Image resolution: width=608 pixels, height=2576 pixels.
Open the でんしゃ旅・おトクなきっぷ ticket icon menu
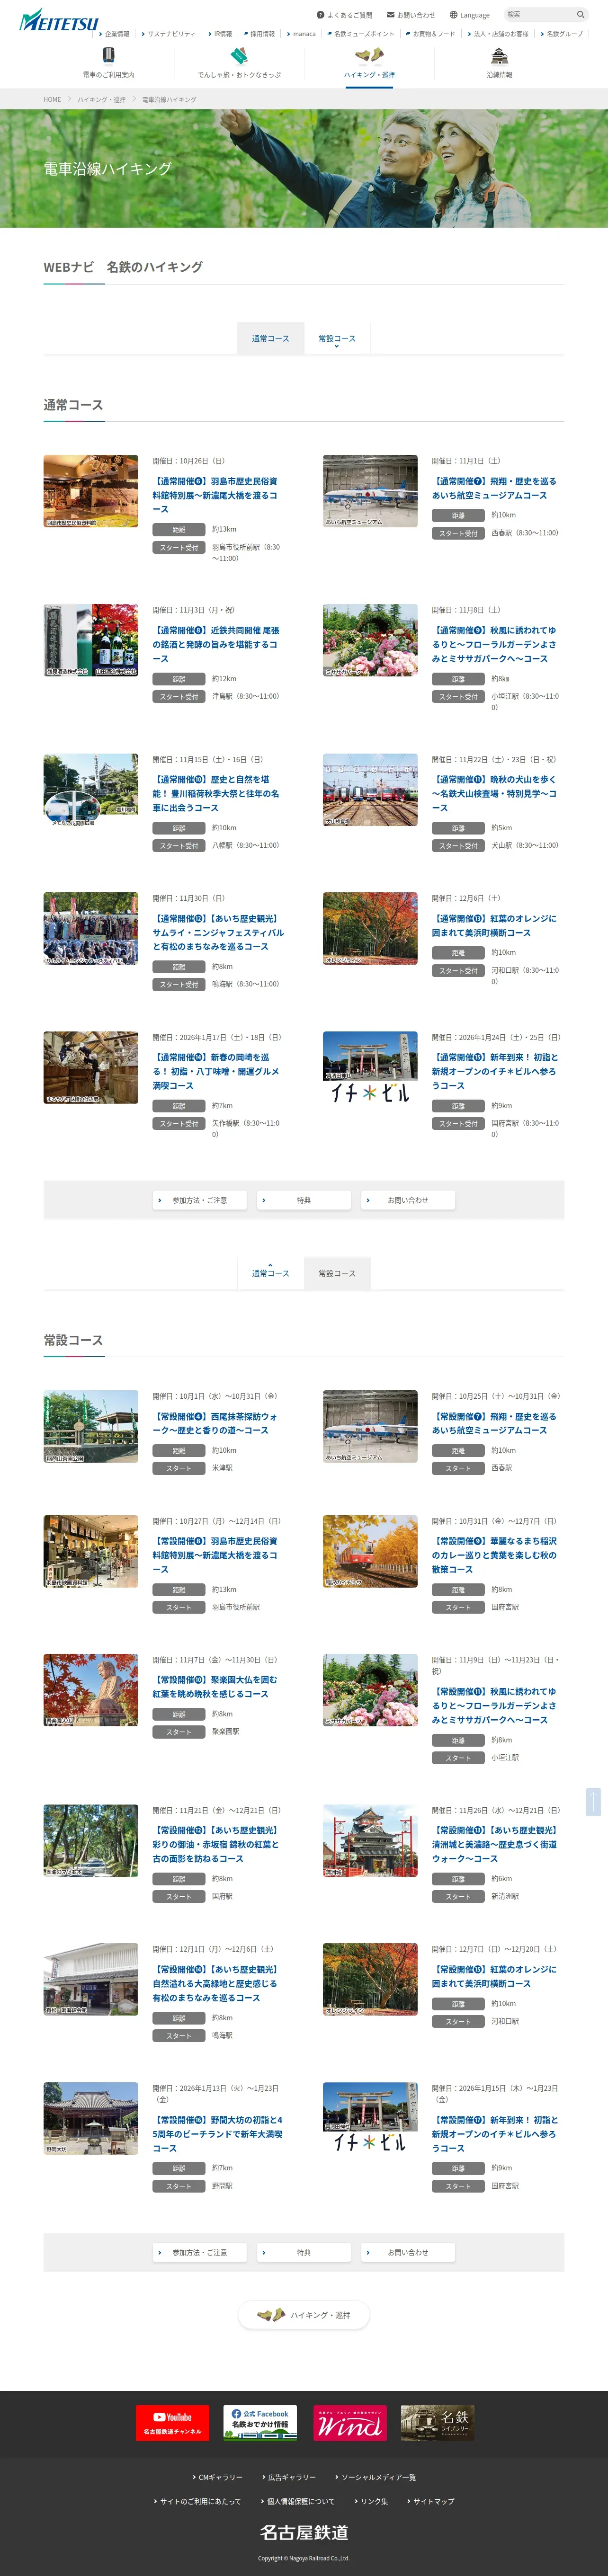[239, 62]
